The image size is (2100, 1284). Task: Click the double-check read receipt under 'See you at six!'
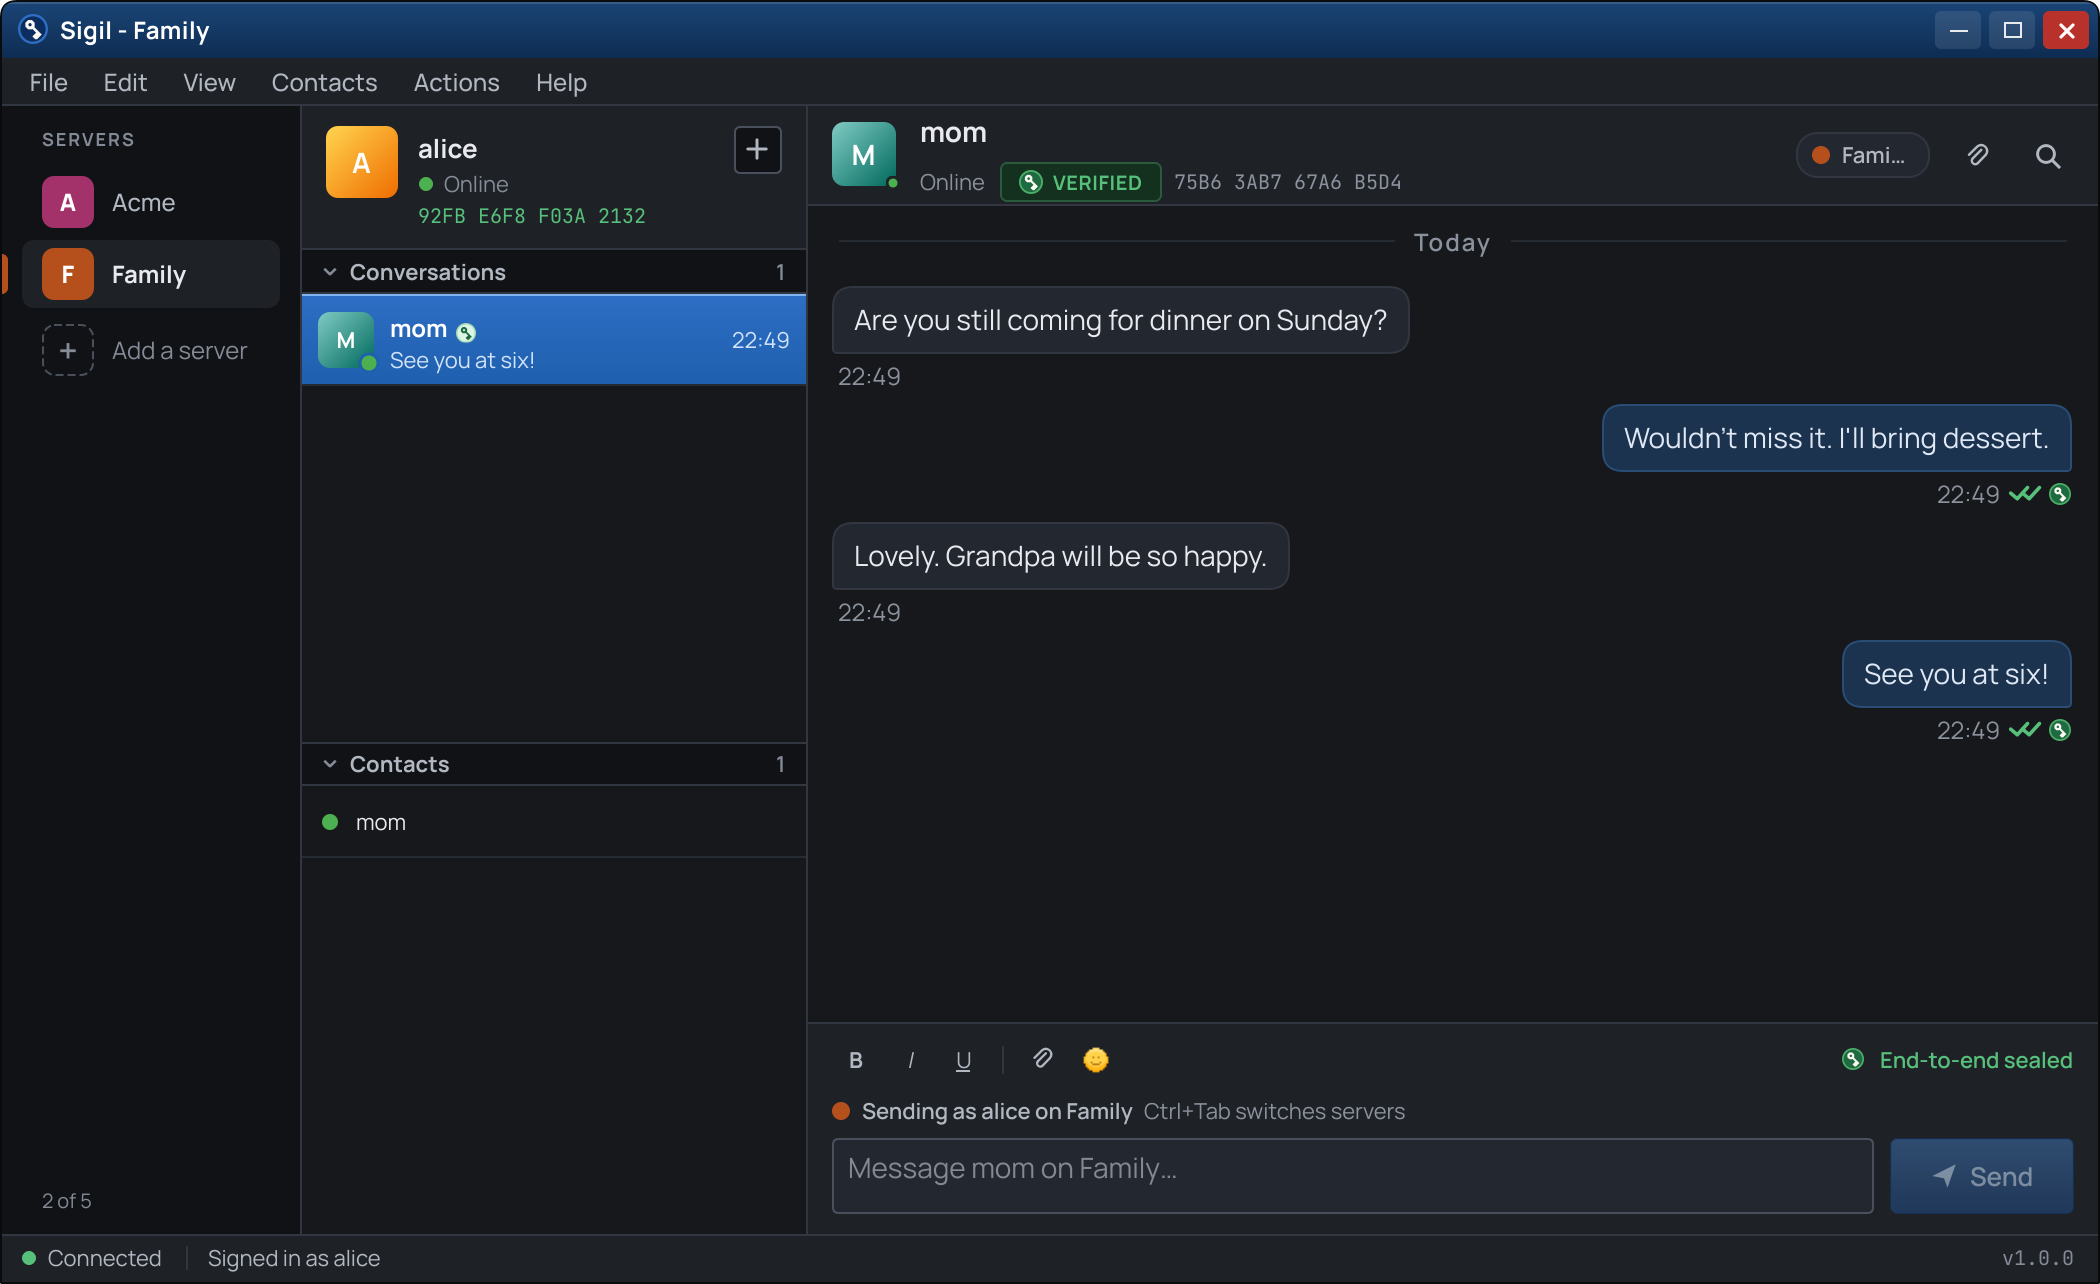[x=2024, y=730]
